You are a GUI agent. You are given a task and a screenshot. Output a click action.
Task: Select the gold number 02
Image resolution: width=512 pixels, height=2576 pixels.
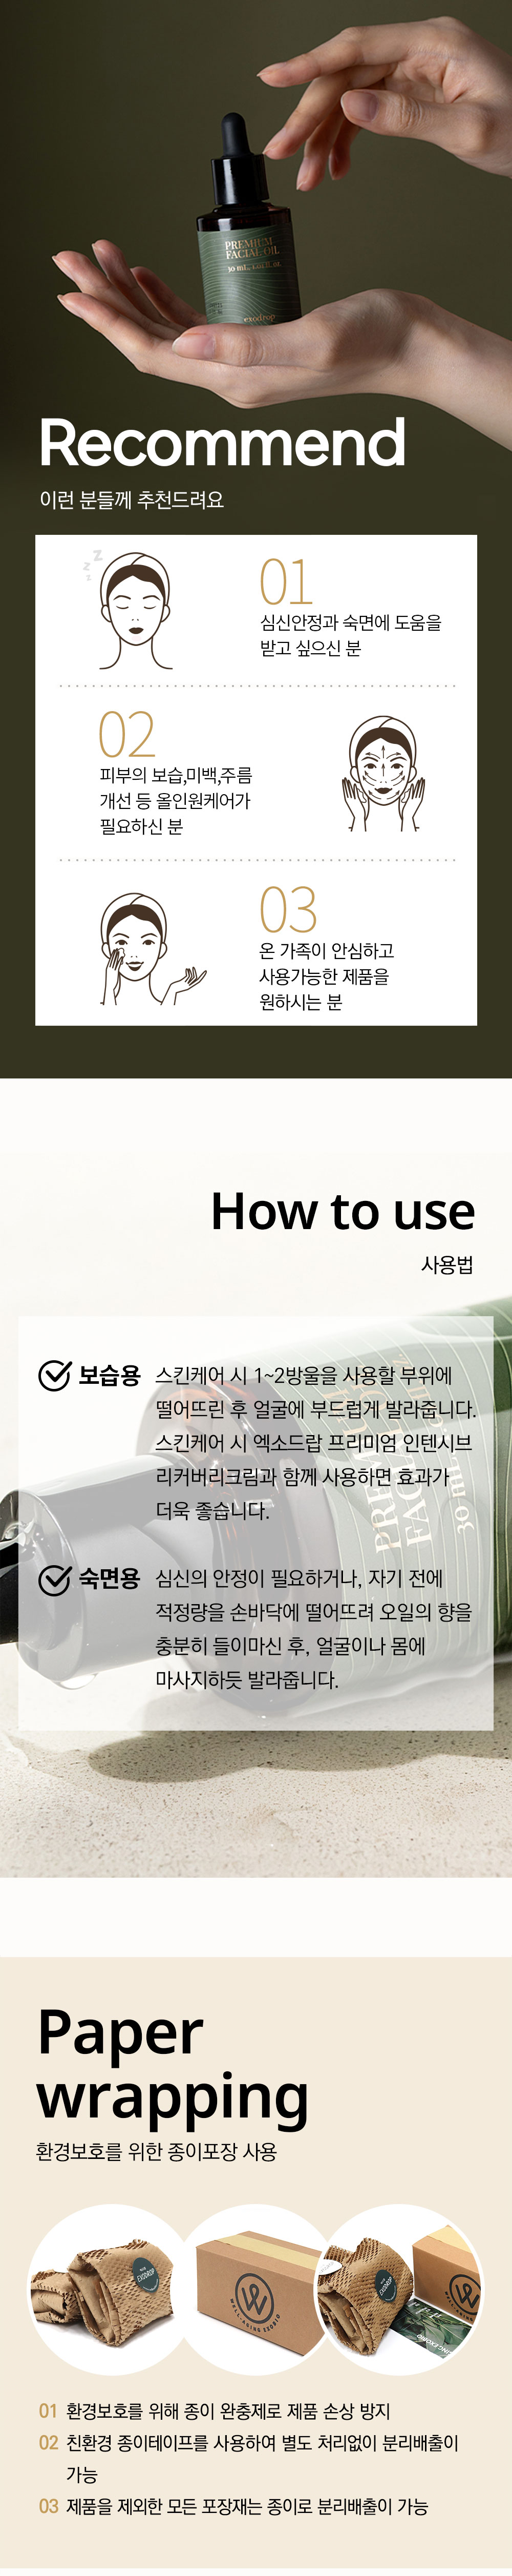coord(127,735)
